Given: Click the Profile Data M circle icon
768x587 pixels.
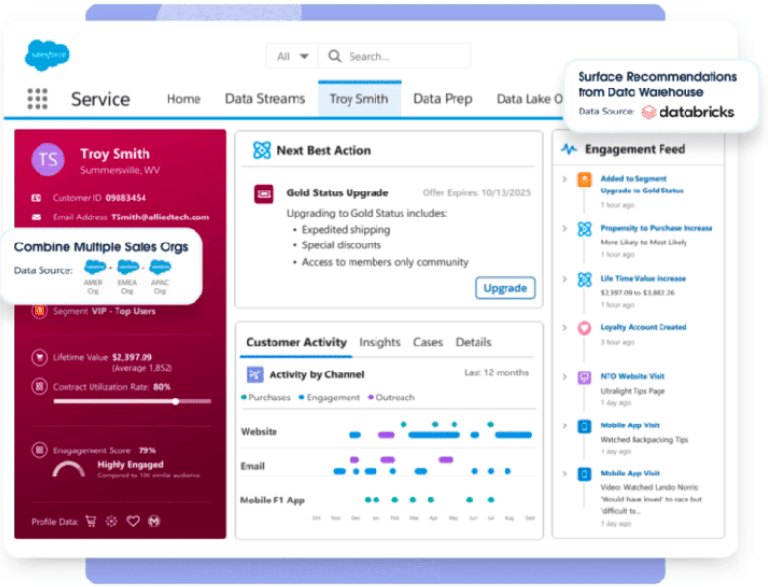Looking at the screenshot, I should [x=154, y=521].
